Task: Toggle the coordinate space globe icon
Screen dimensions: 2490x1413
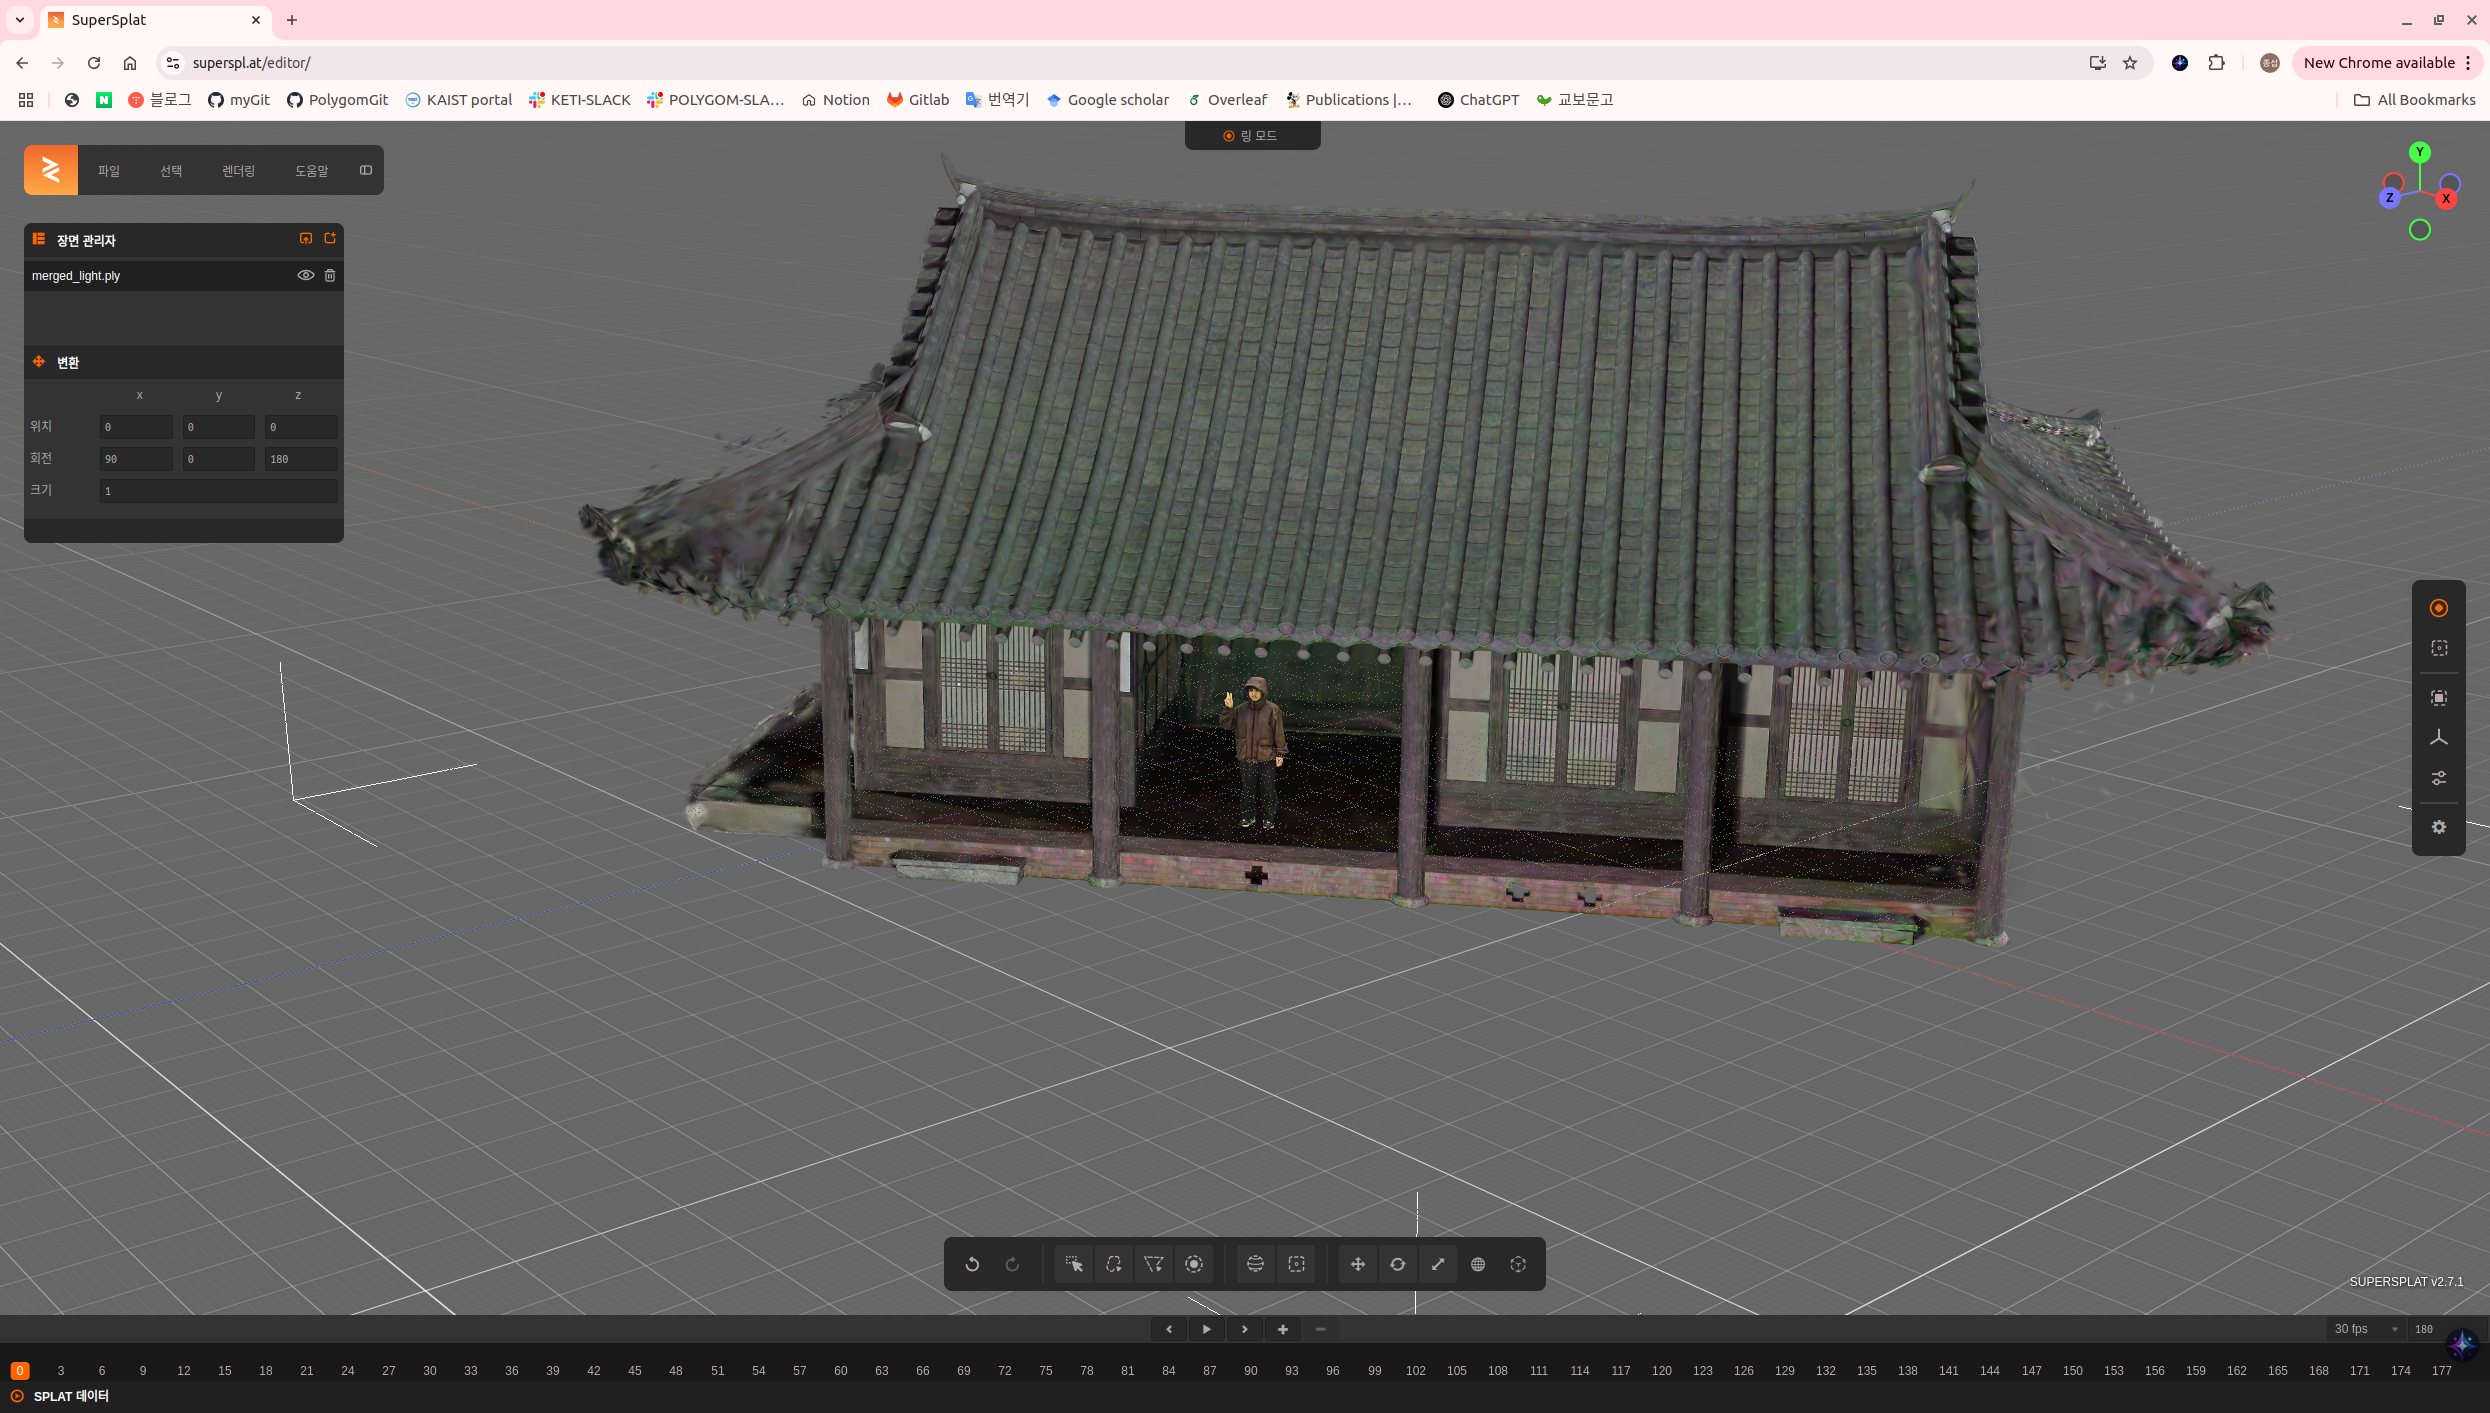Action: pyautogui.click(x=1477, y=1264)
